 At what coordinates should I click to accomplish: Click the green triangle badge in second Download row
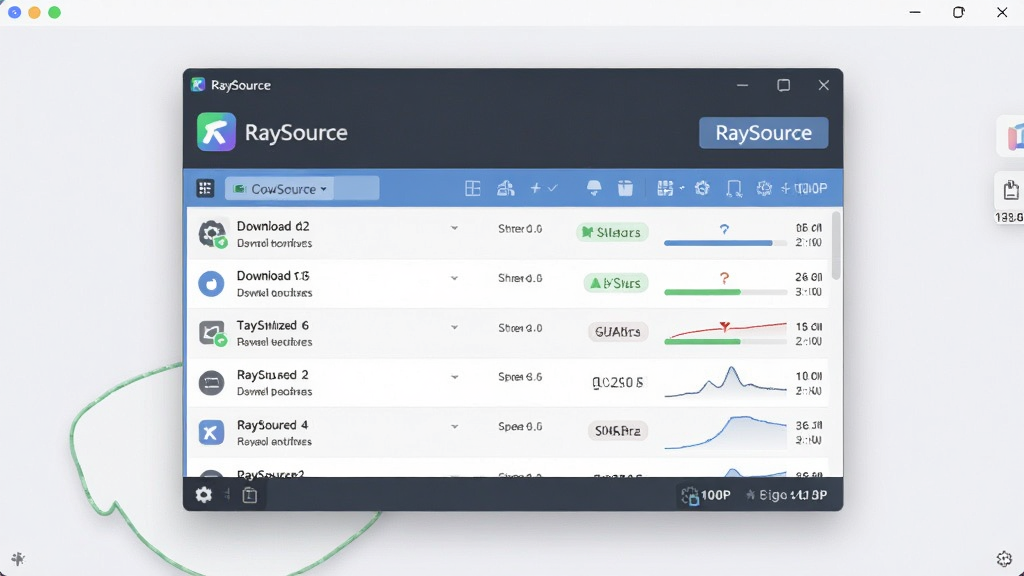coord(615,283)
